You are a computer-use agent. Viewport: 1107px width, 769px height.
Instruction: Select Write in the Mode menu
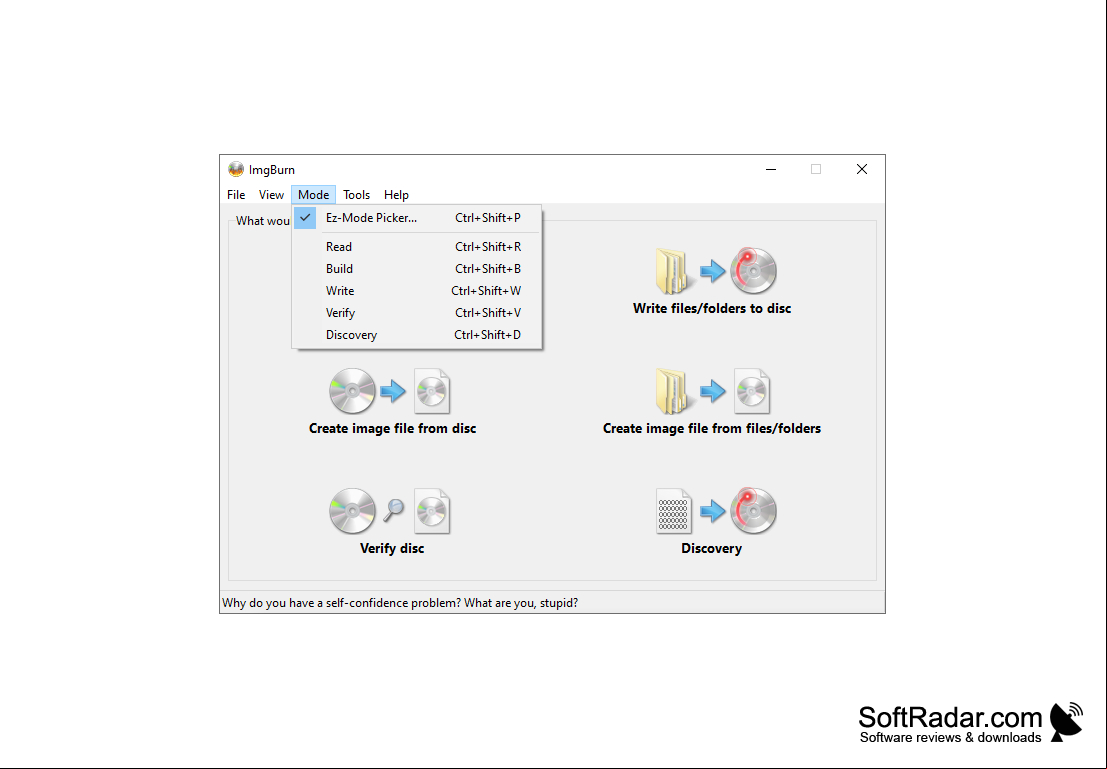pos(417,291)
